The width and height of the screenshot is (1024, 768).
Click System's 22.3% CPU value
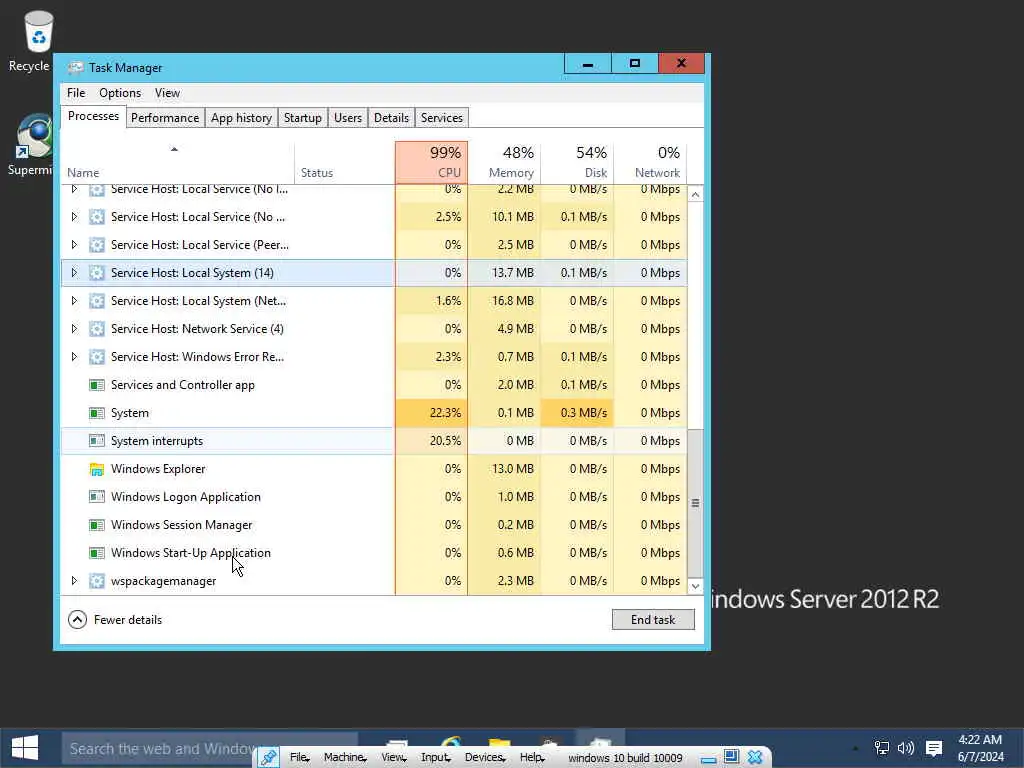pos(445,413)
